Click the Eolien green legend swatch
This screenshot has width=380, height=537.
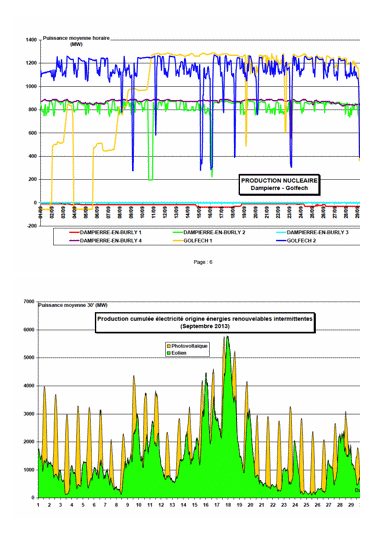click(x=168, y=353)
